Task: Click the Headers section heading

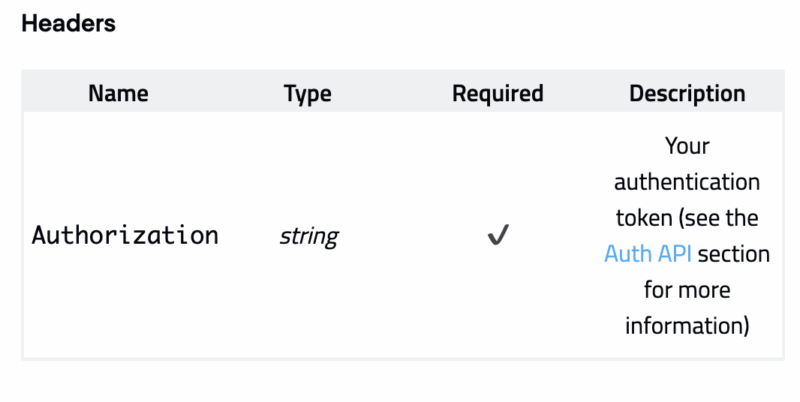Action: tap(68, 24)
